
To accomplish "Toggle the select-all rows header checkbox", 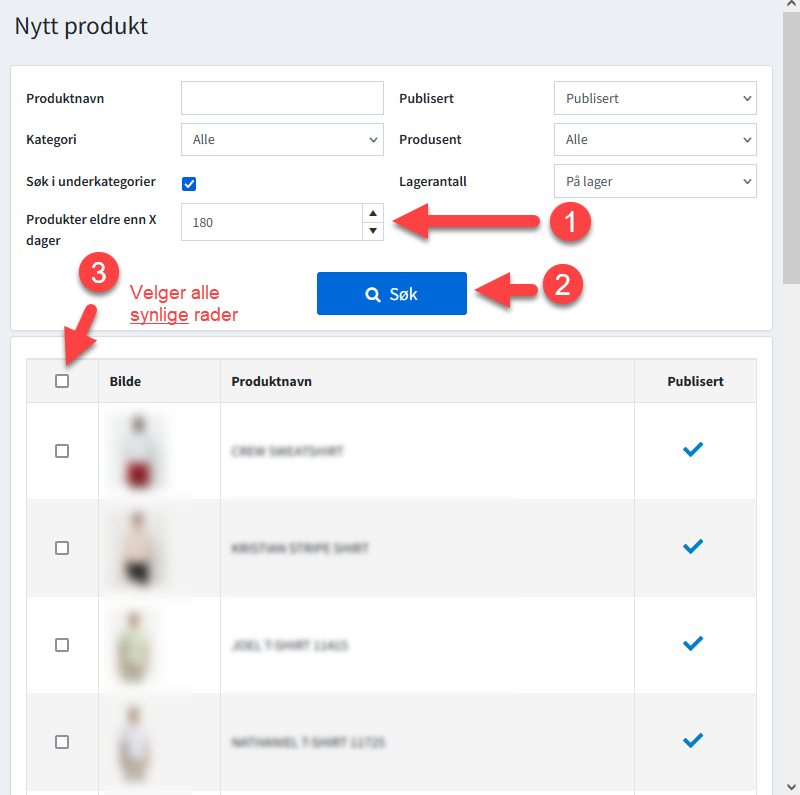I will 62,381.
